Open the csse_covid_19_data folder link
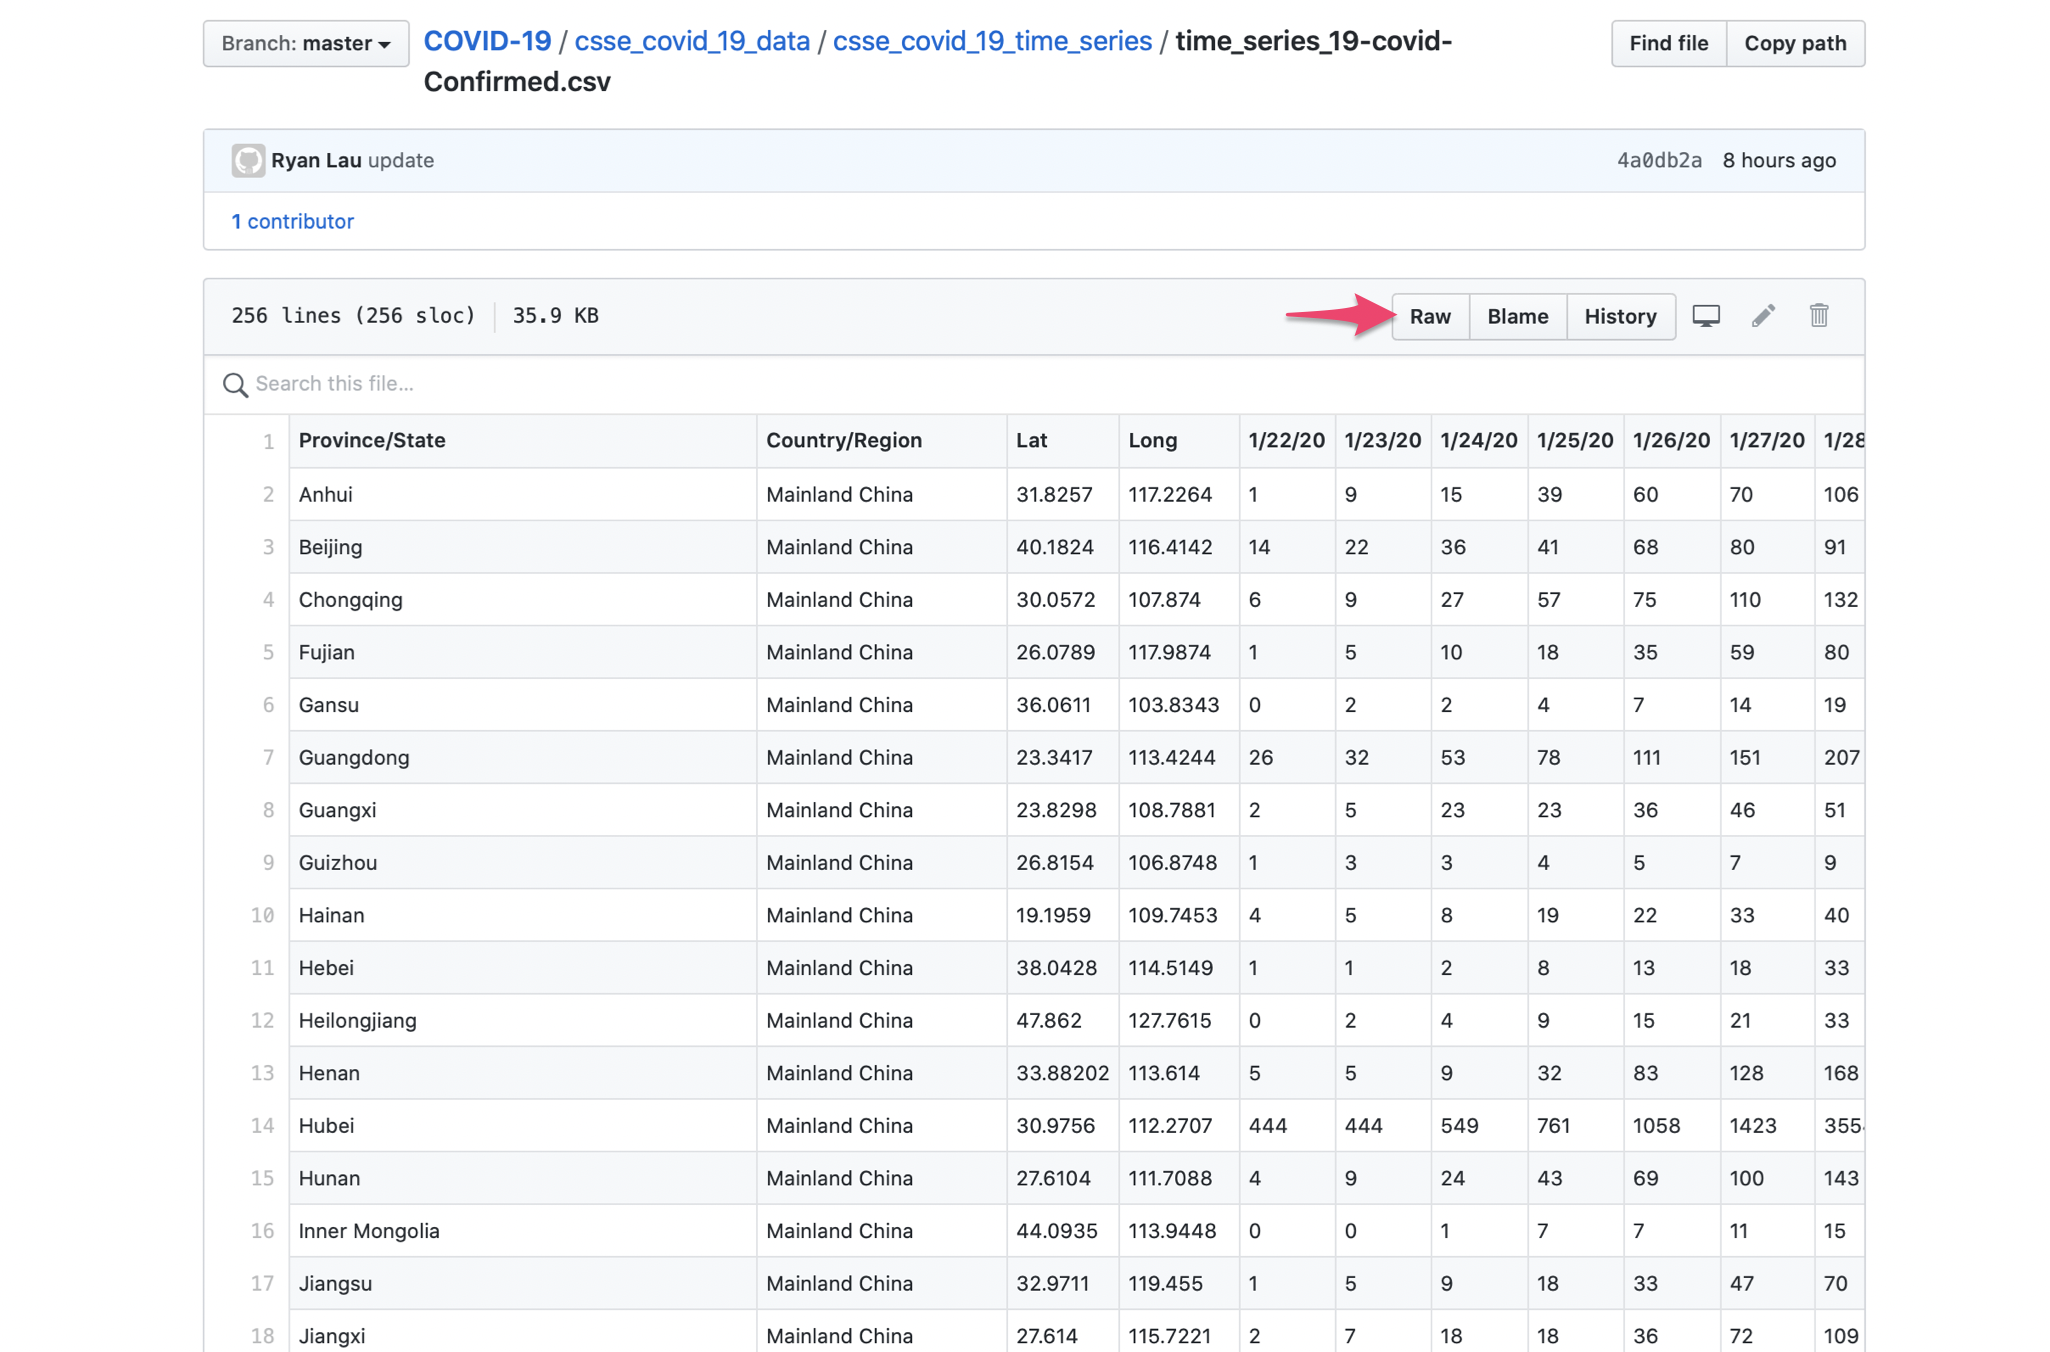 [x=692, y=41]
